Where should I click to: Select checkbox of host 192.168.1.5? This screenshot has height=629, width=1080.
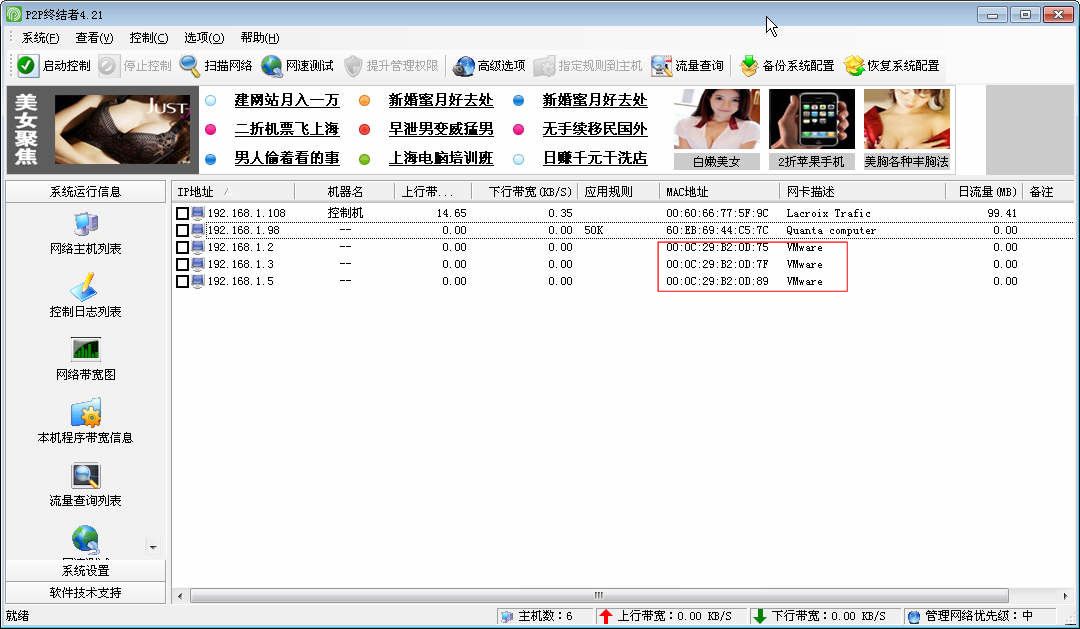pos(182,282)
